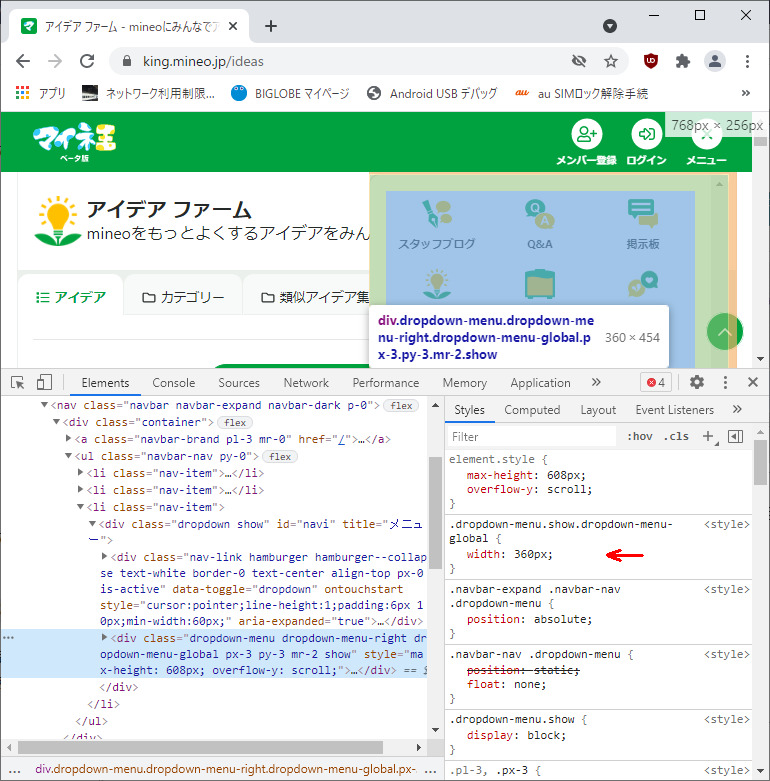Screen dimensions: 770x781
Task: Open DevTools settings gear
Action: point(697,382)
